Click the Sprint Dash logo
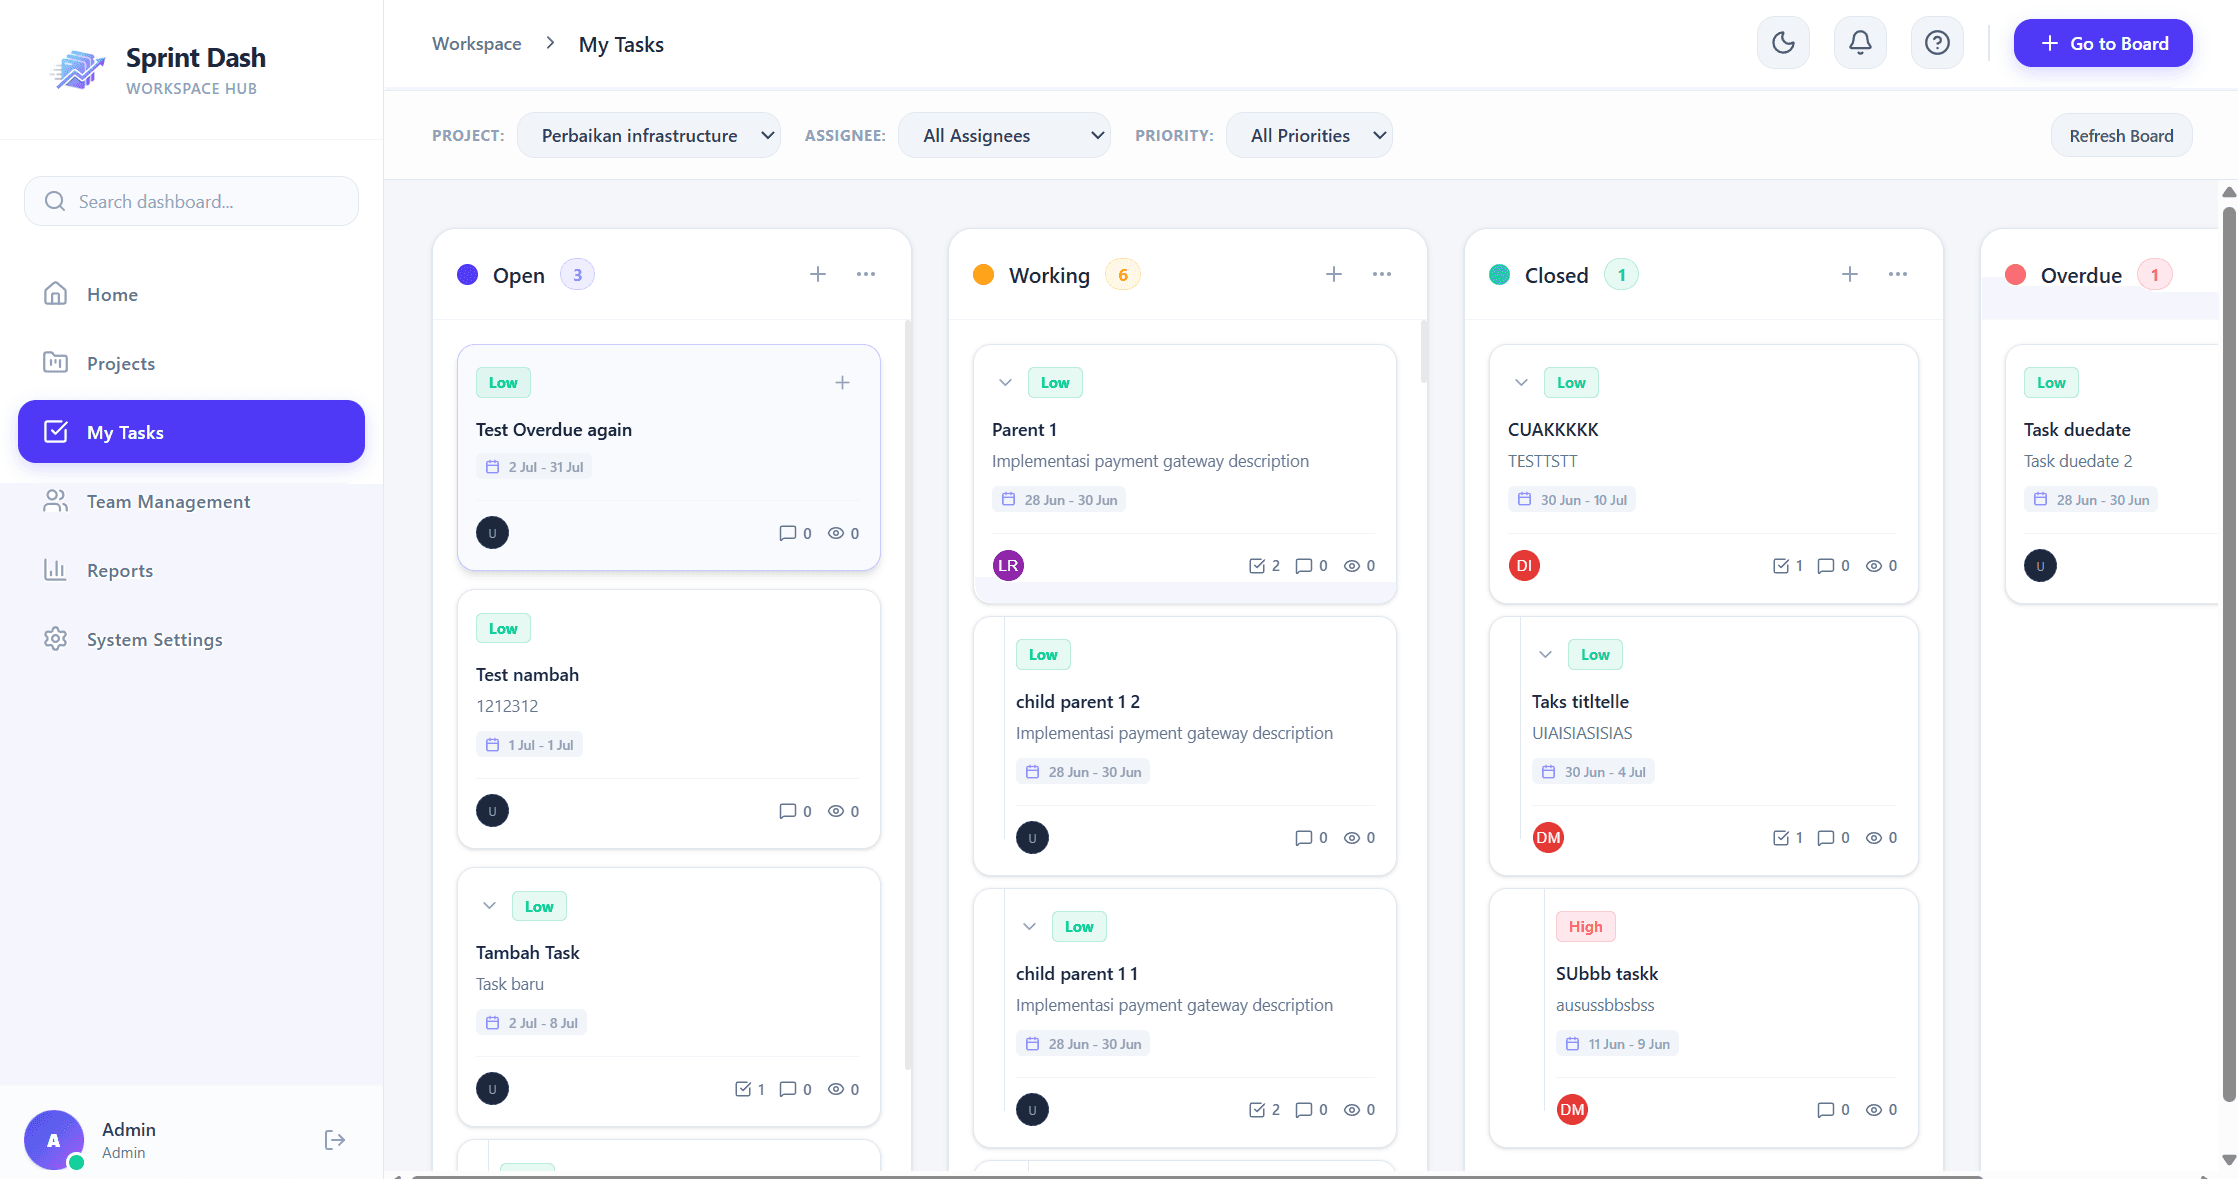 coord(78,70)
